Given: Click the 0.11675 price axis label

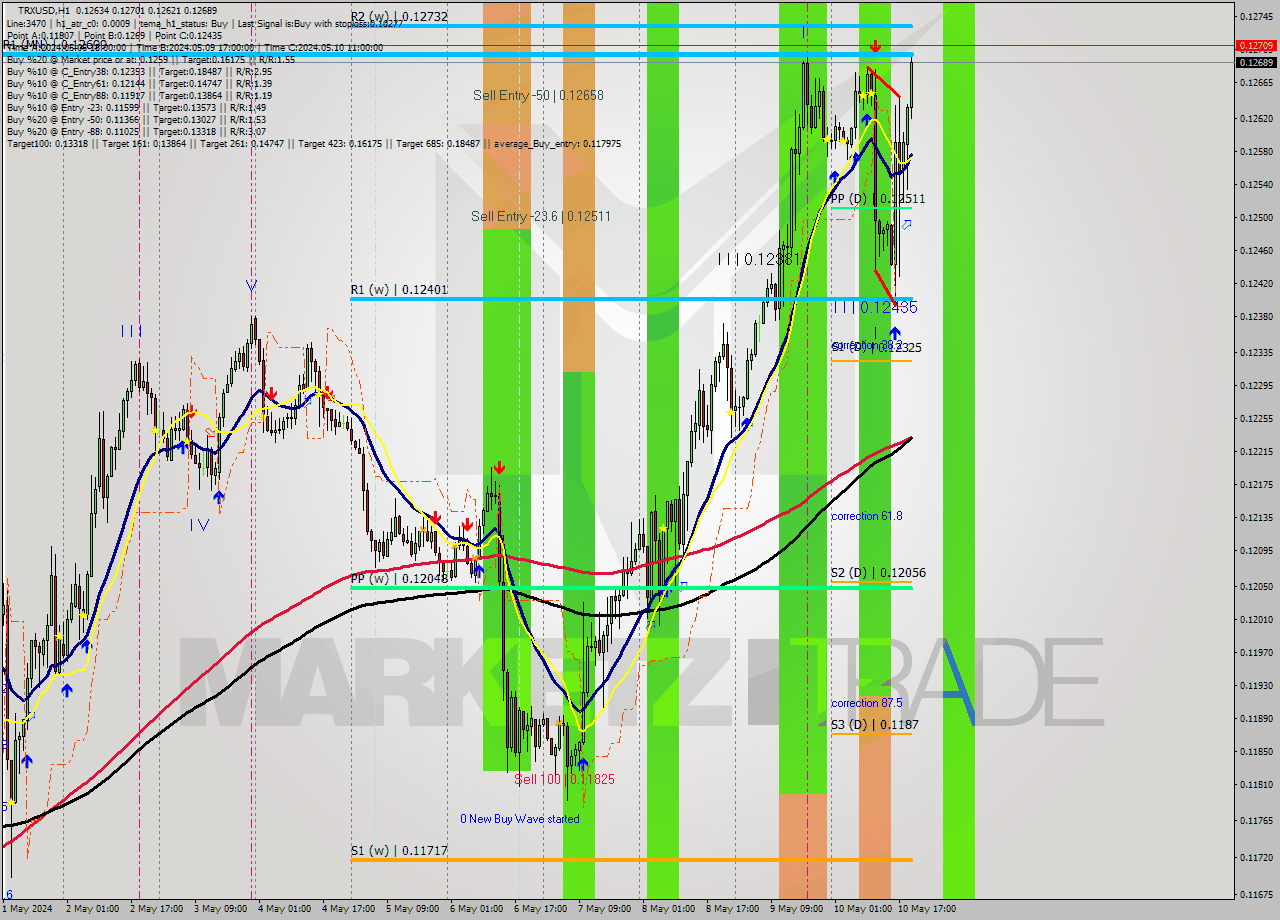Looking at the screenshot, I should [1256, 895].
